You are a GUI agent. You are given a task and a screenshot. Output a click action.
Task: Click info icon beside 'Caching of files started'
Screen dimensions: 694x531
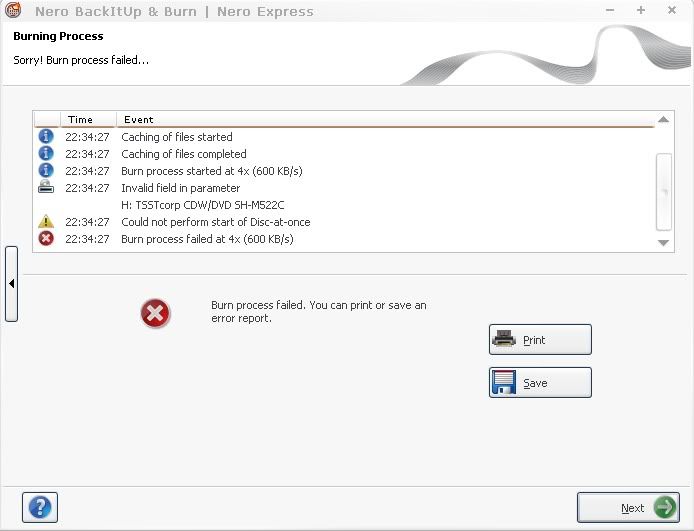[46, 136]
